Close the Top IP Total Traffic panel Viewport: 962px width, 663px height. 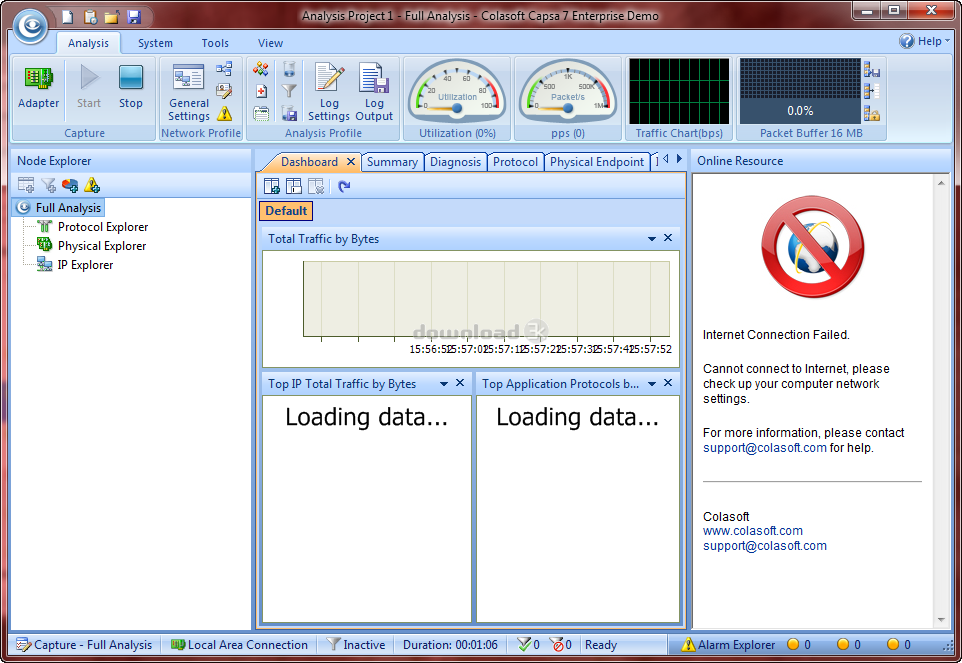tap(460, 383)
